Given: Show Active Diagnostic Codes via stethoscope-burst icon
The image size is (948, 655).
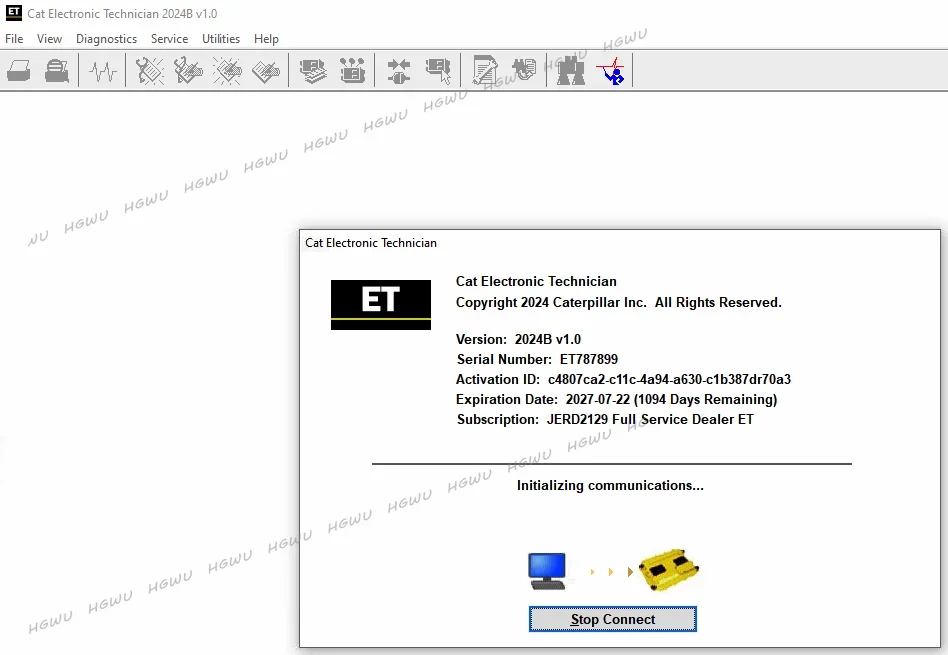Looking at the screenshot, I should coord(149,71).
